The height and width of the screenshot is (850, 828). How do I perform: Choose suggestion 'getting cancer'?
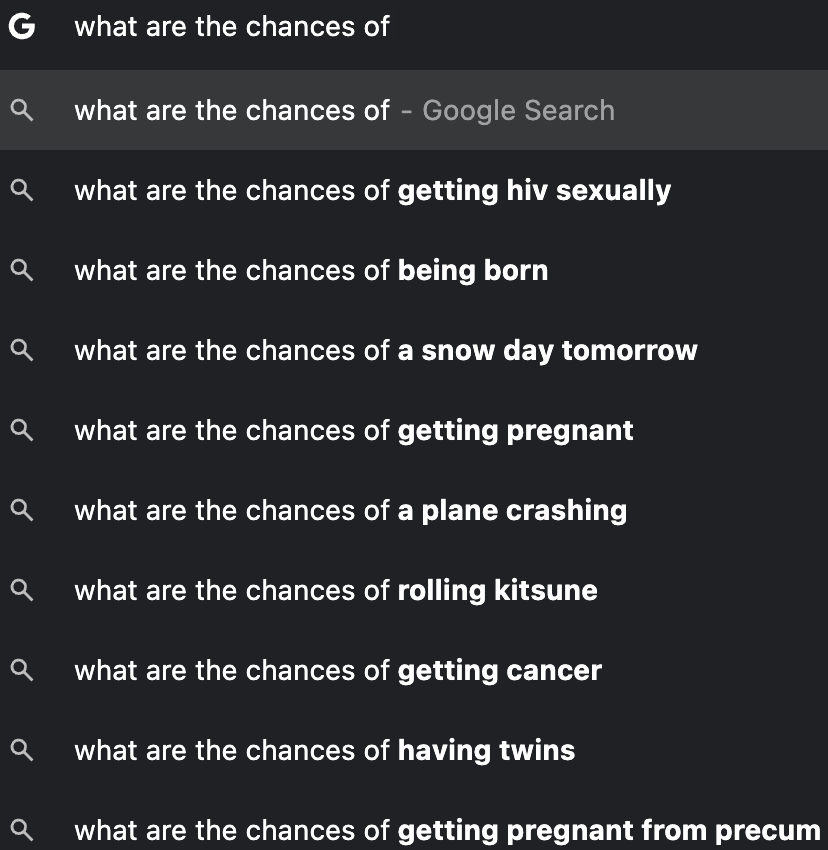[338, 671]
